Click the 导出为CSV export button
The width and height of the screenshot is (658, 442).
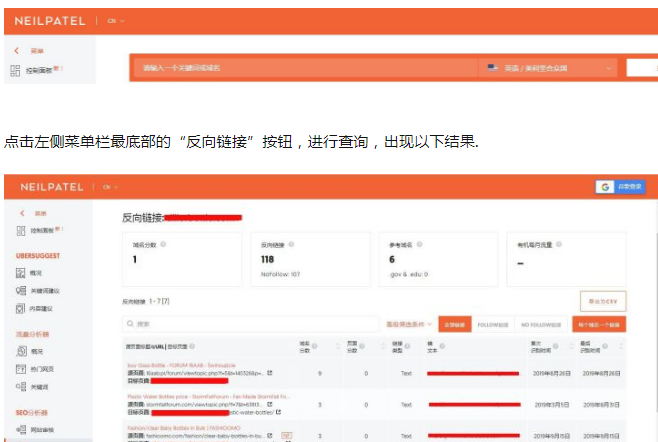[603, 301]
